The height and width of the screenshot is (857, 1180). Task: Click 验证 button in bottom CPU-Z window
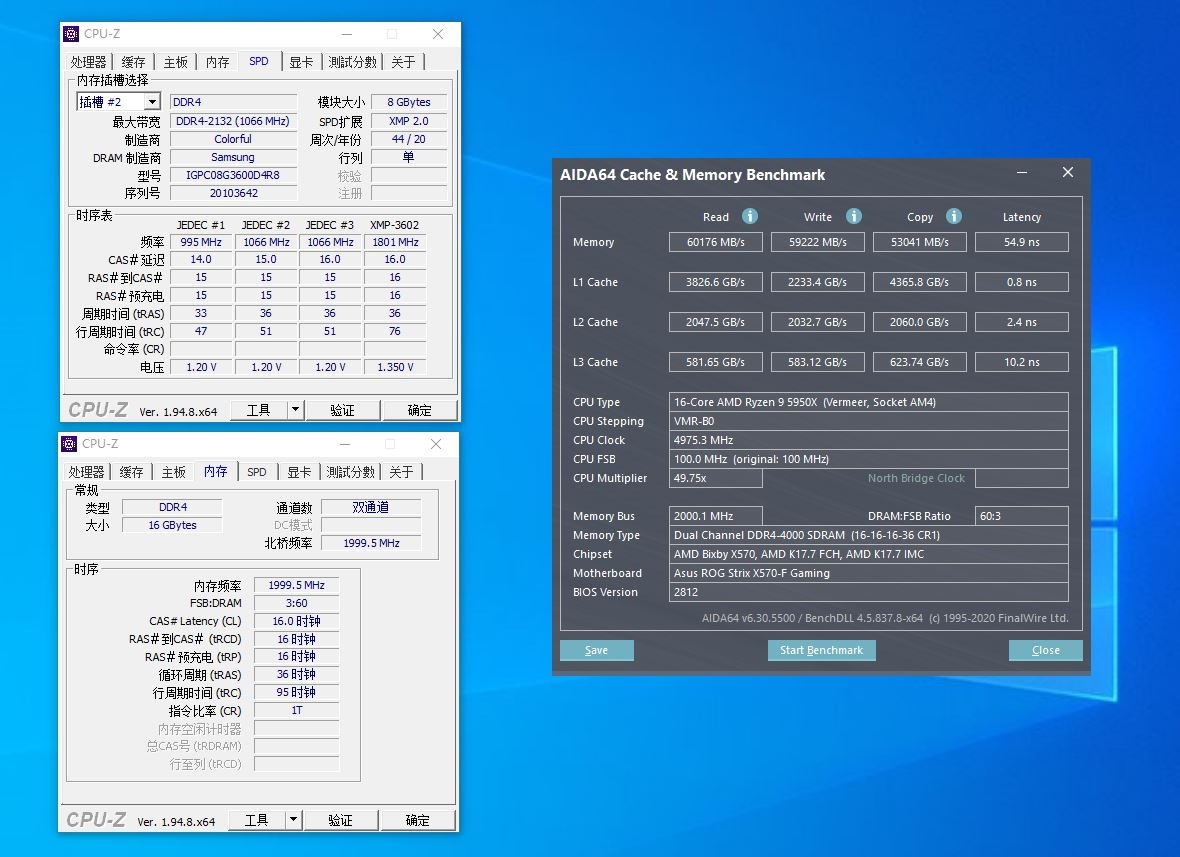click(340, 820)
